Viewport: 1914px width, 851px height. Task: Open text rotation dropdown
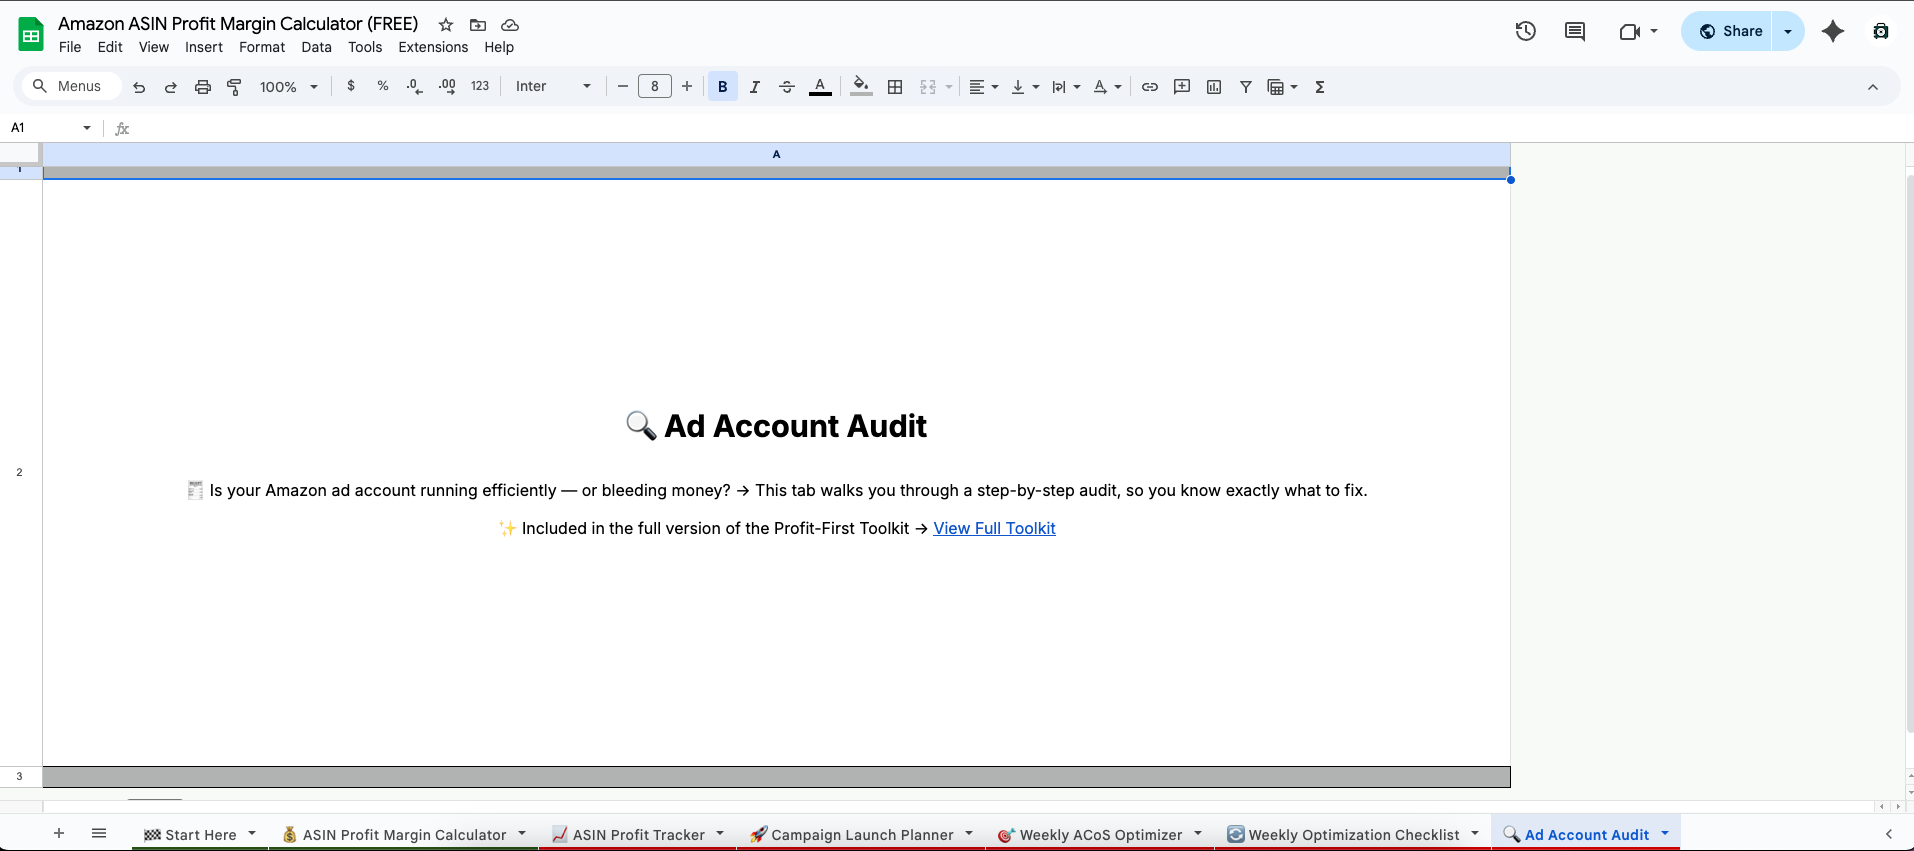click(x=1107, y=87)
